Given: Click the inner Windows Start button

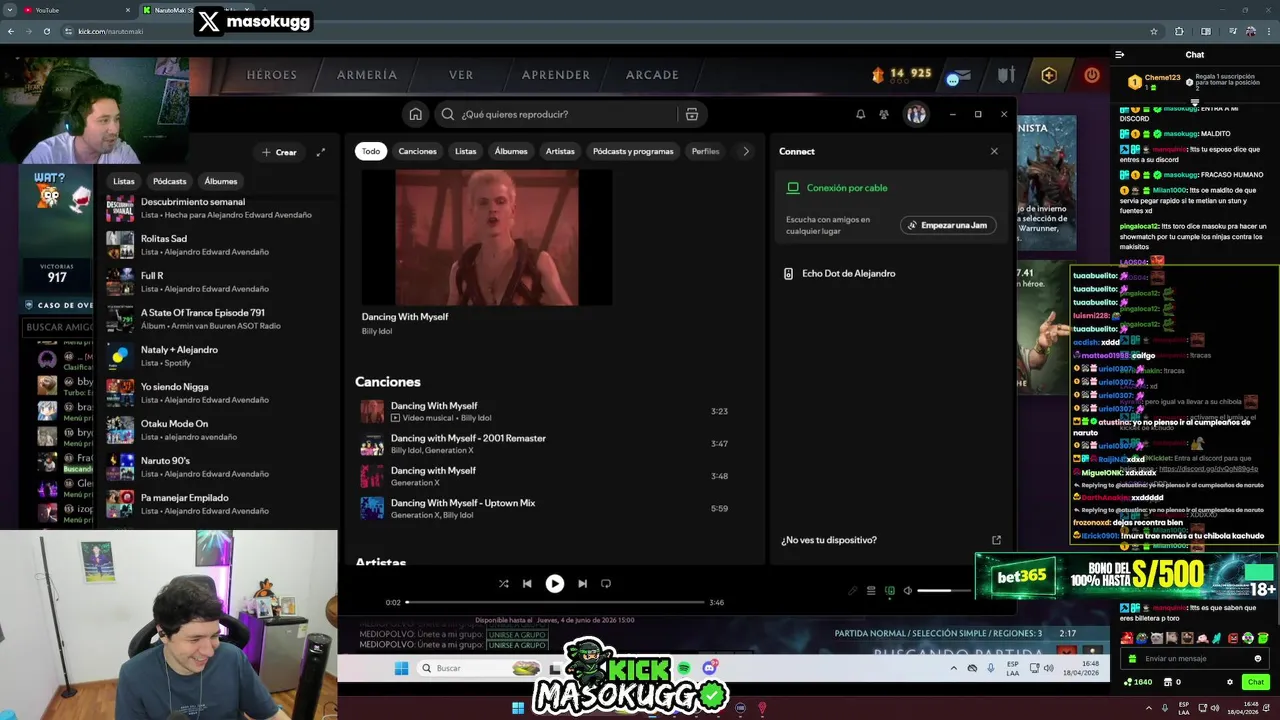Looking at the screenshot, I should (401, 668).
